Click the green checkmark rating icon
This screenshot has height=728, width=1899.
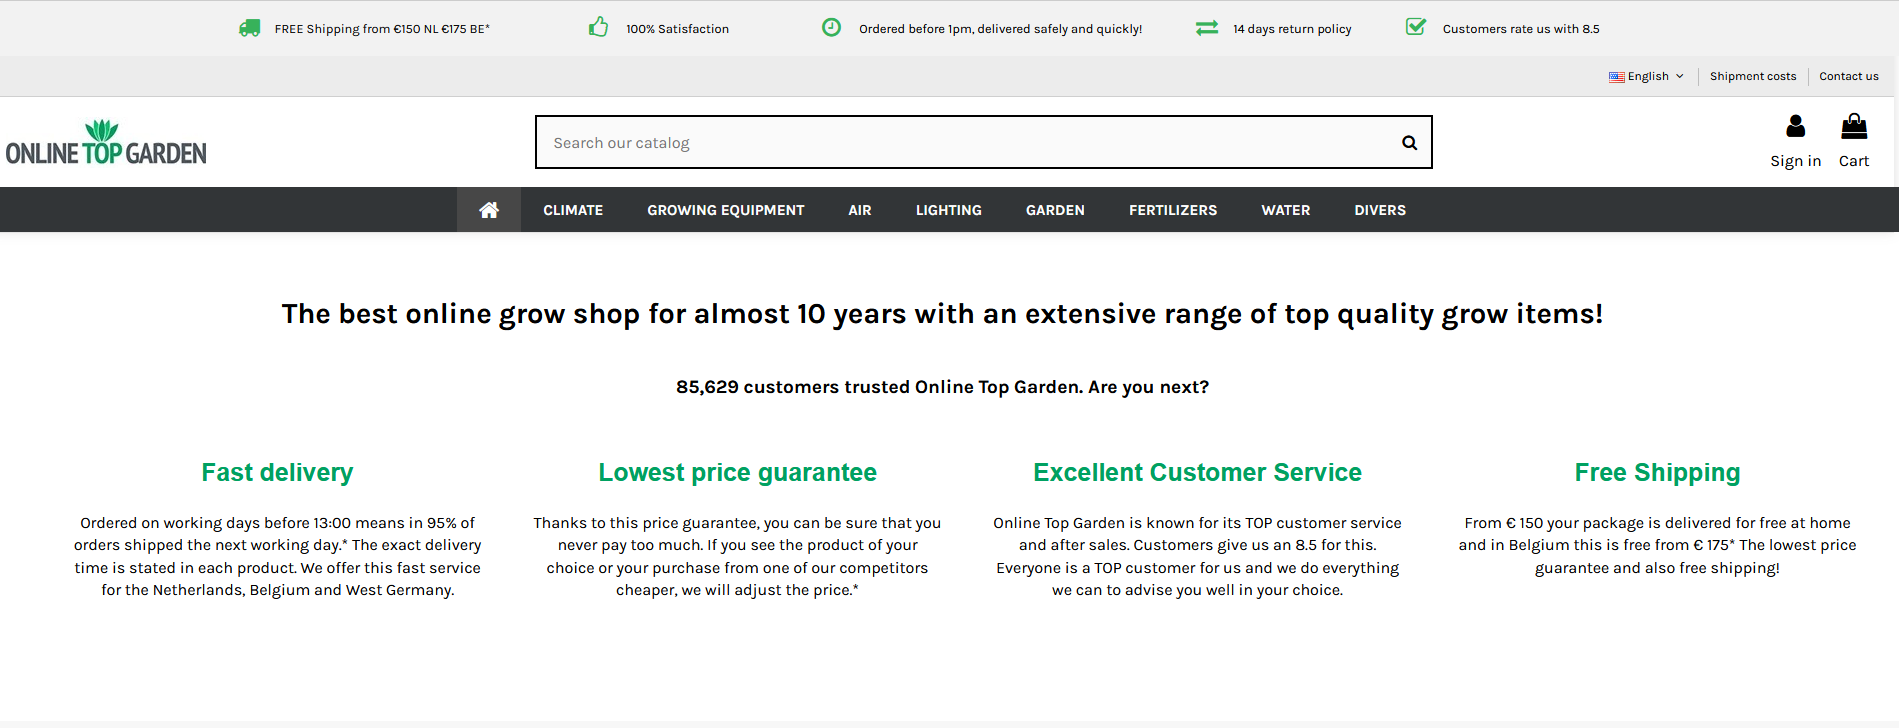click(x=1416, y=27)
